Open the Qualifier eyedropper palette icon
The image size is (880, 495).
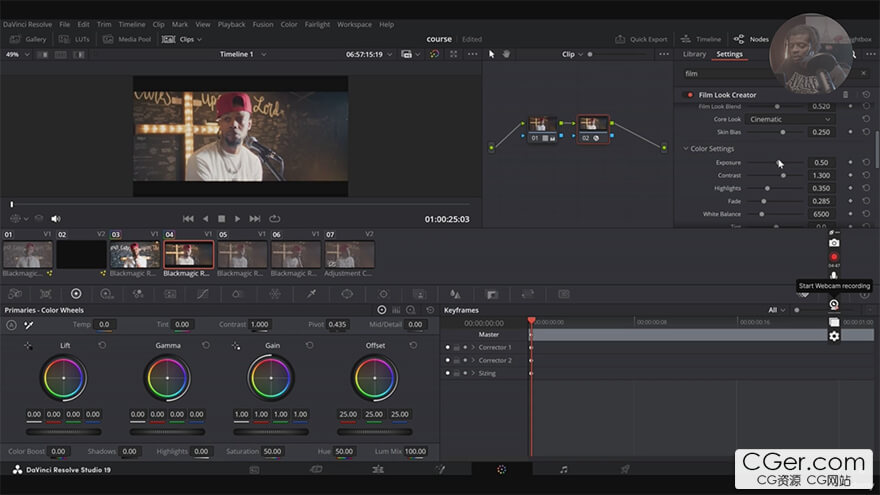click(x=311, y=294)
